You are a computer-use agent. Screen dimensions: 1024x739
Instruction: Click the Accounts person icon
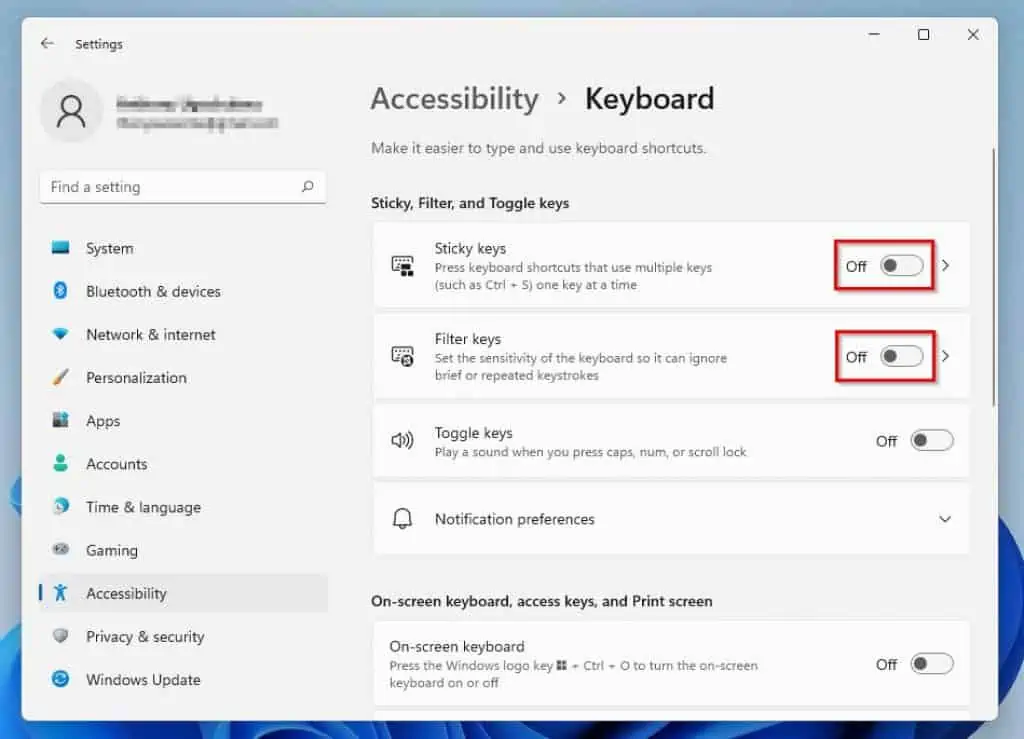click(x=60, y=464)
